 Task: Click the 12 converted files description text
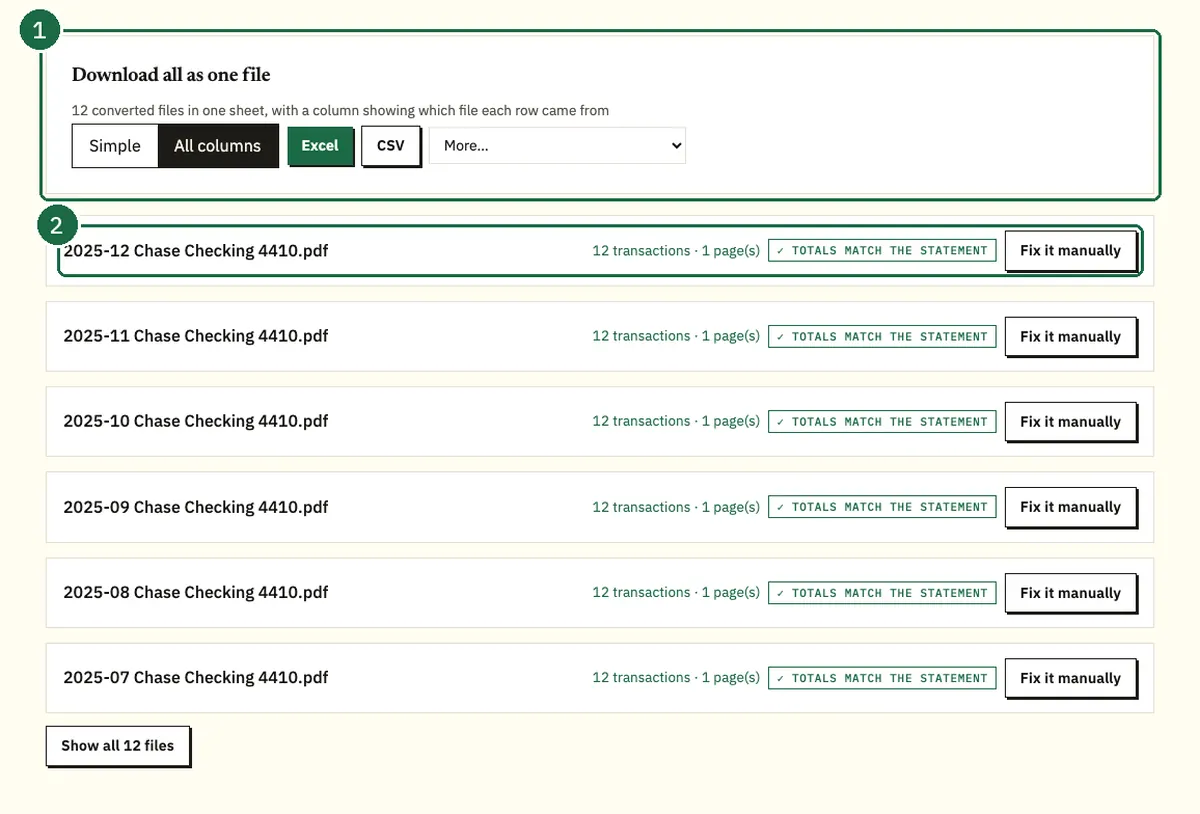click(340, 111)
